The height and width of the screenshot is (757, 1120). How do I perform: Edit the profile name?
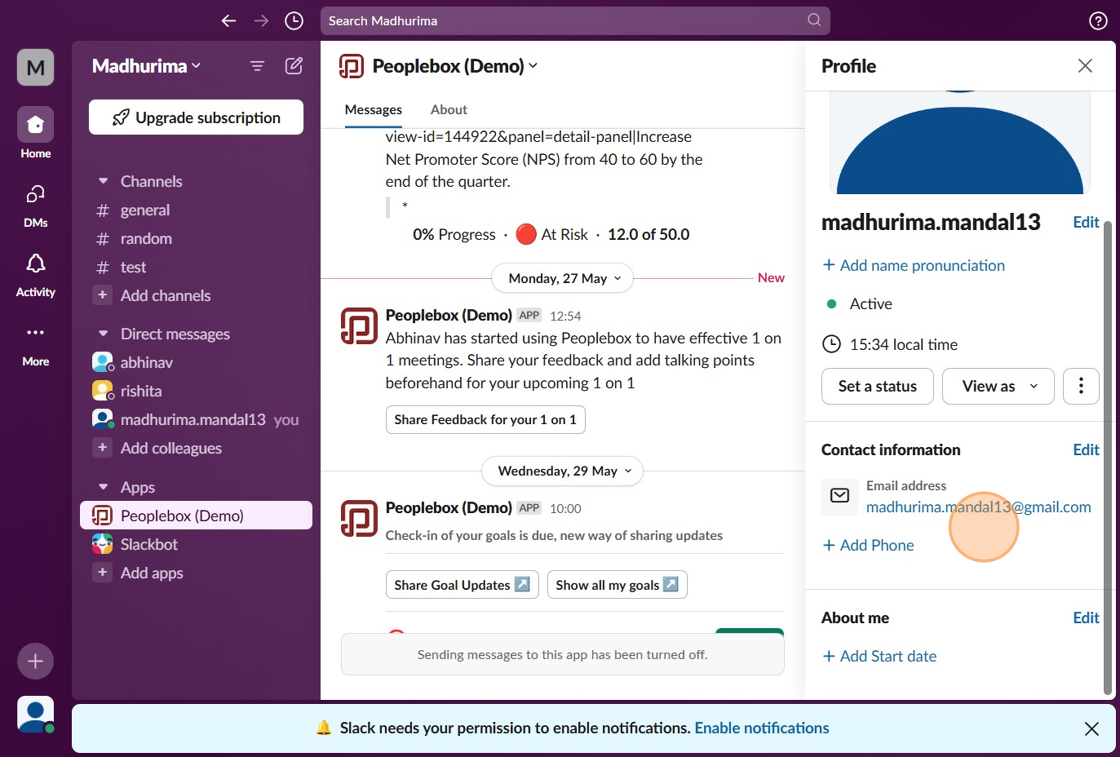point(1086,222)
